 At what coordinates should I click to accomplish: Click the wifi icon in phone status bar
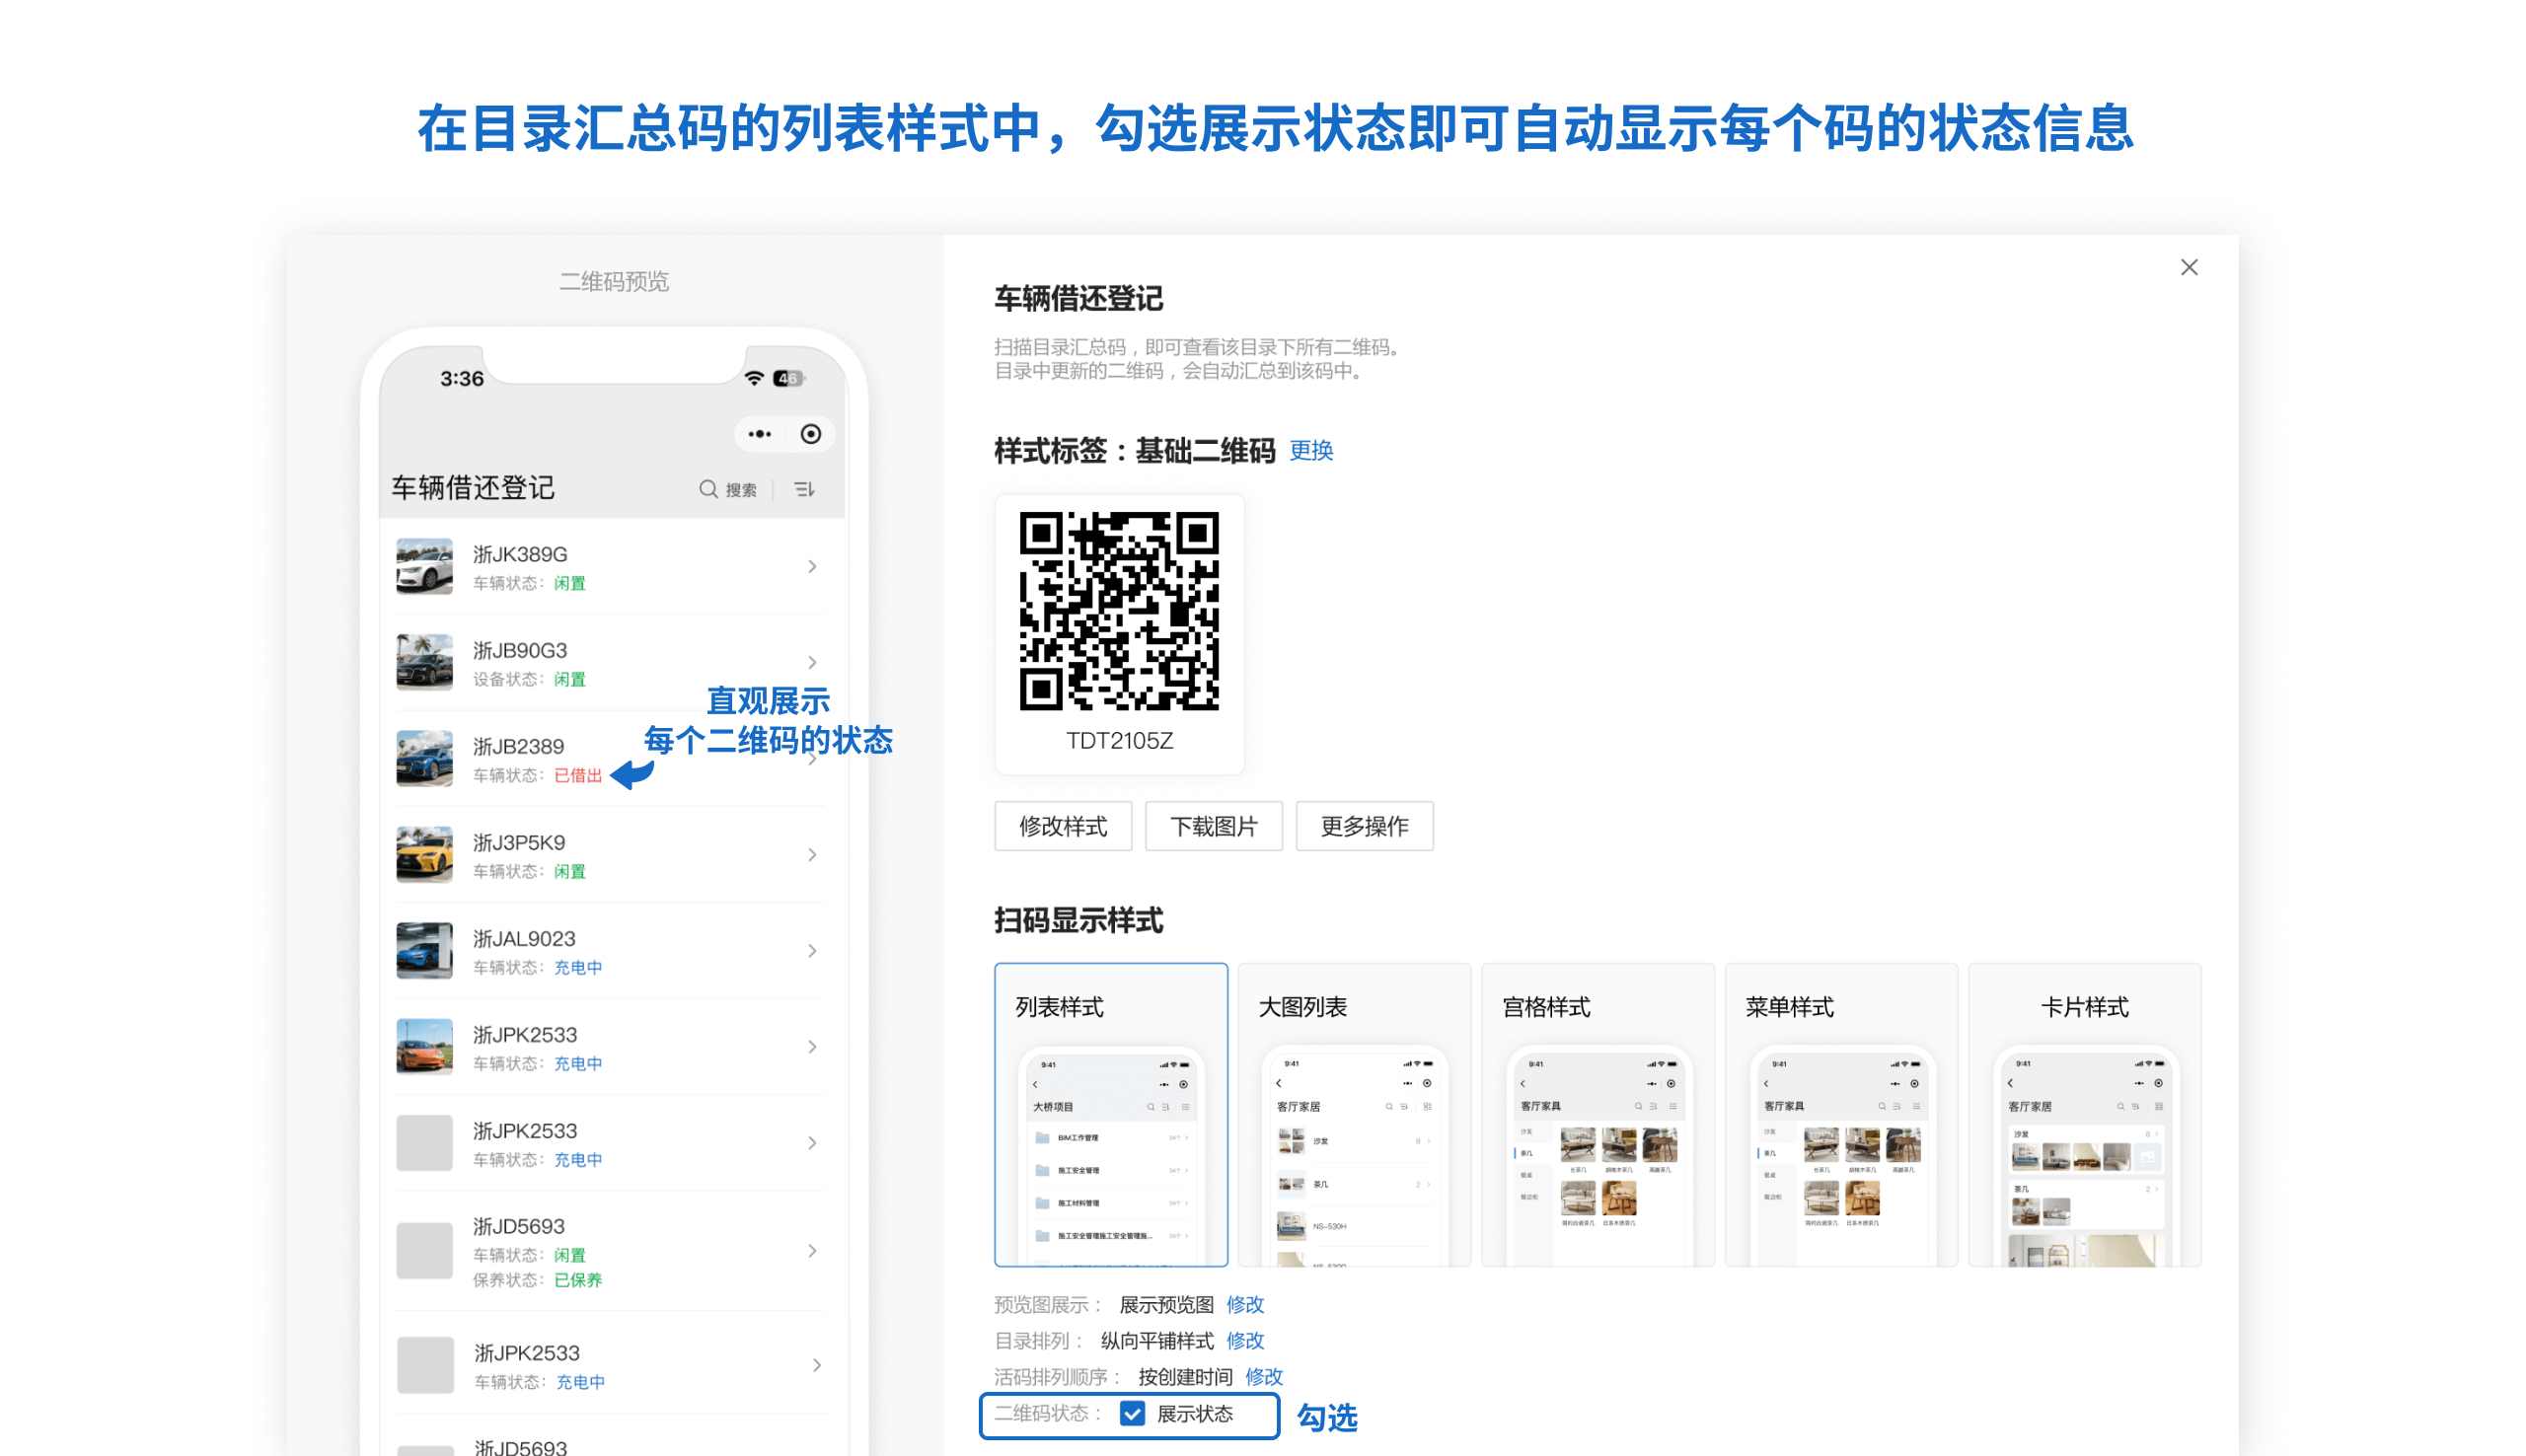pos(754,378)
